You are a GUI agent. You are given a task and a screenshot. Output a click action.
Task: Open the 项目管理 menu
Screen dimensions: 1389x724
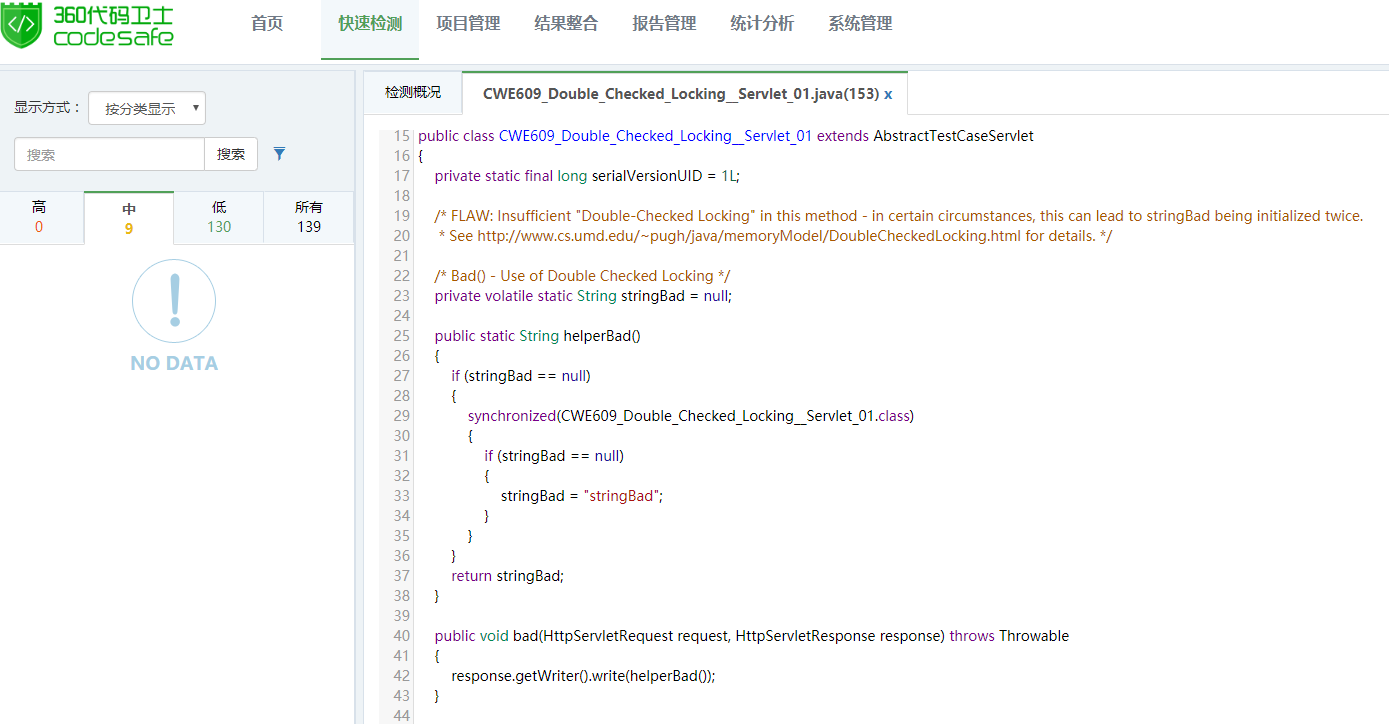[468, 24]
